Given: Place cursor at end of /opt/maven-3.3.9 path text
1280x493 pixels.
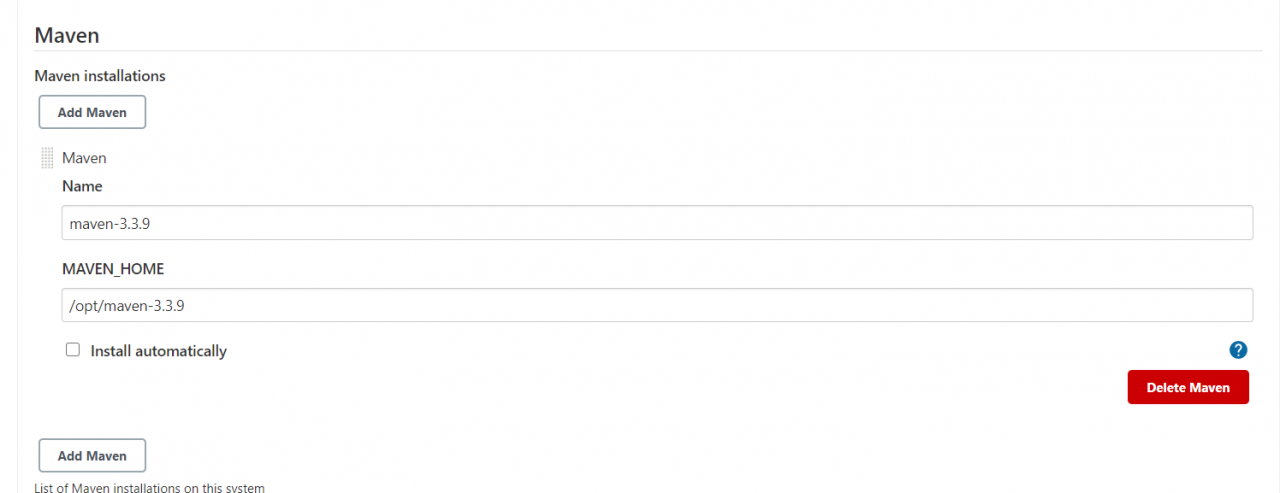Looking at the screenshot, I should coord(186,306).
